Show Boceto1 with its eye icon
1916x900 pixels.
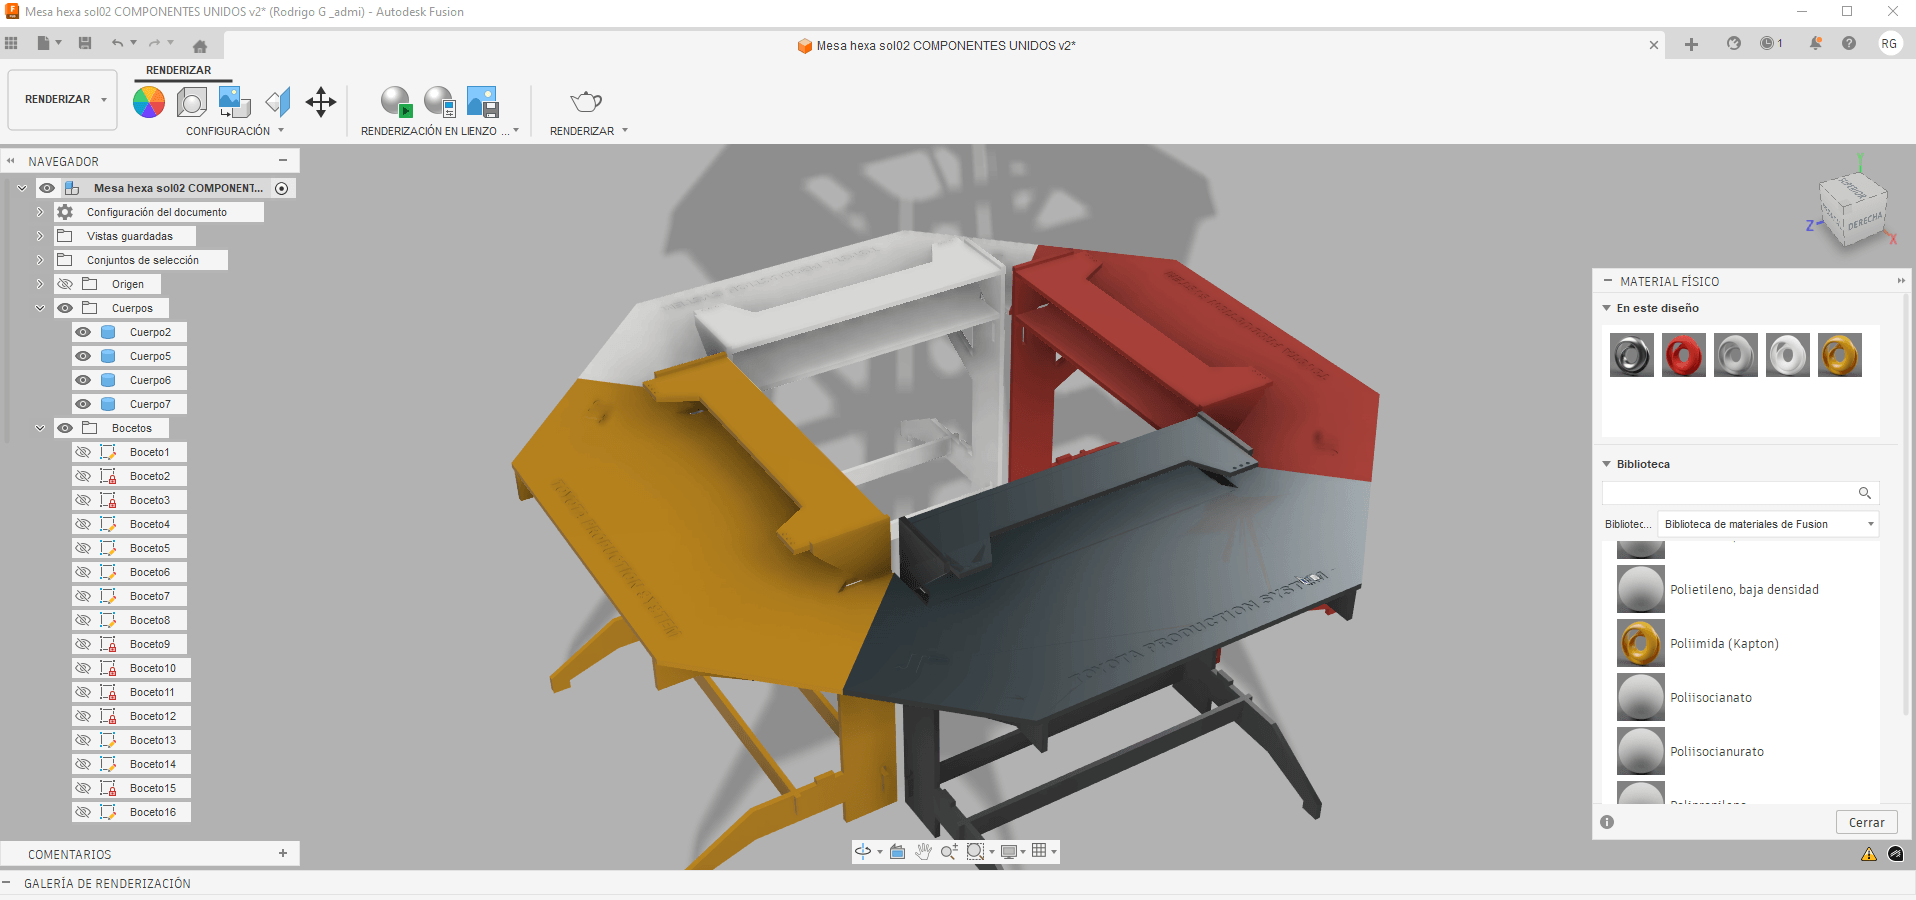83,452
